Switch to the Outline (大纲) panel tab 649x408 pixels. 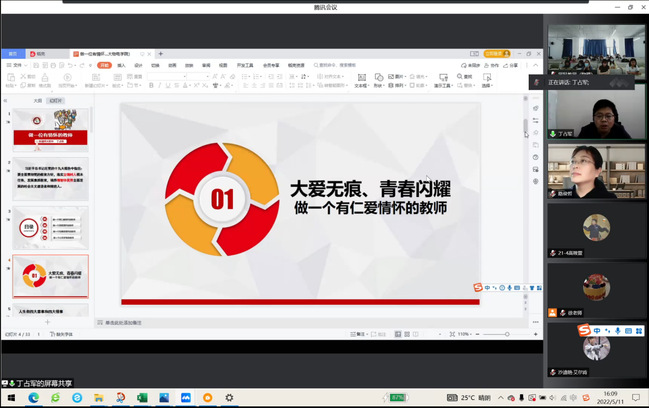38,100
